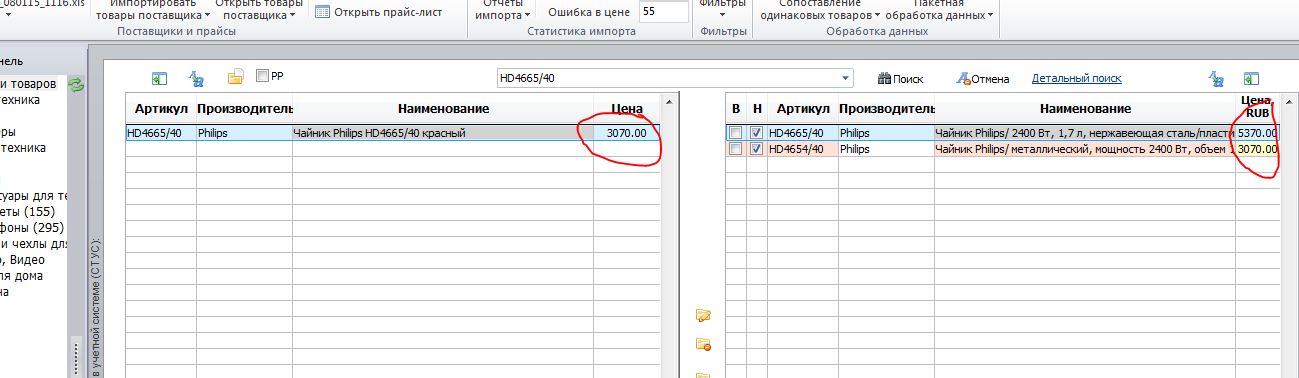
Task: Click the Поиск search button
Action: [901, 79]
